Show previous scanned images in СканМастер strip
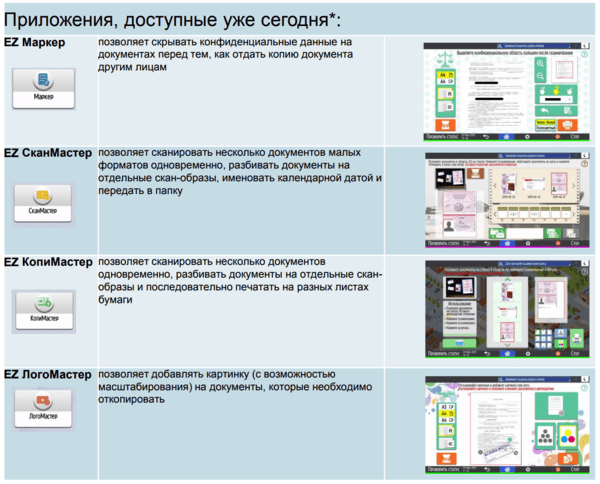600x484 pixels. [x=495, y=186]
